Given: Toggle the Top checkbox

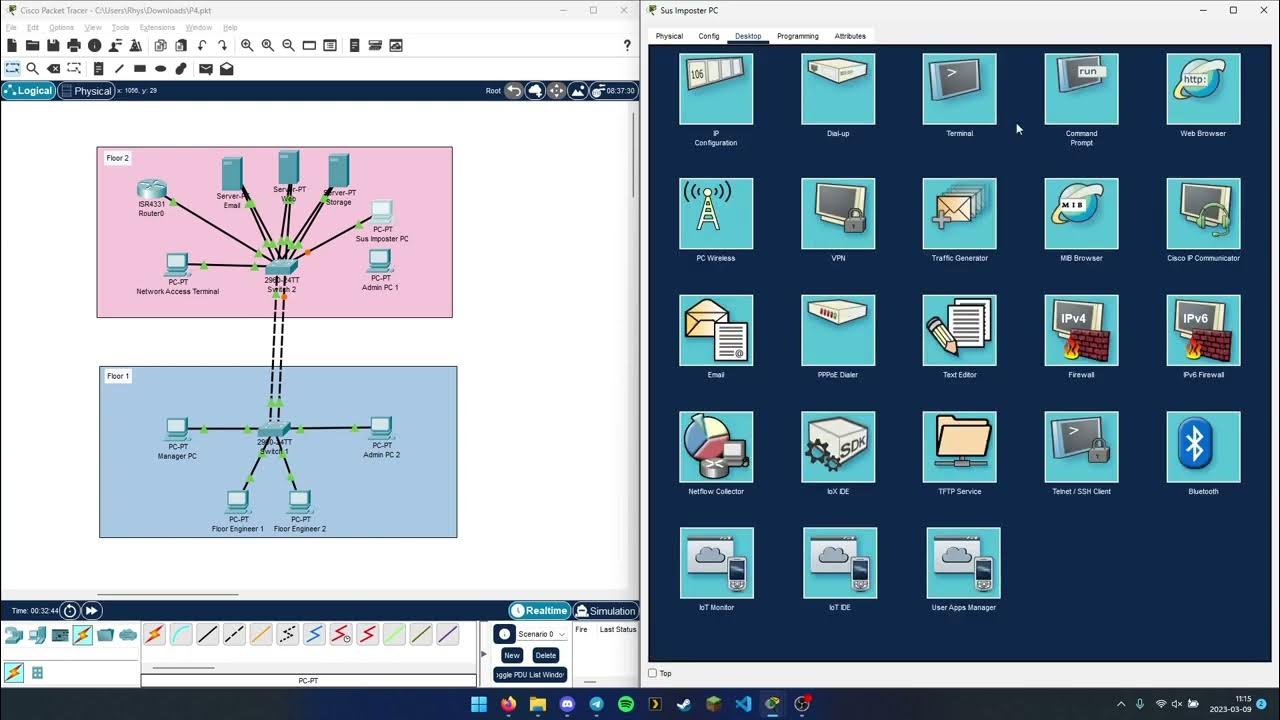Looking at the screenshot, I should pos(653,673).
